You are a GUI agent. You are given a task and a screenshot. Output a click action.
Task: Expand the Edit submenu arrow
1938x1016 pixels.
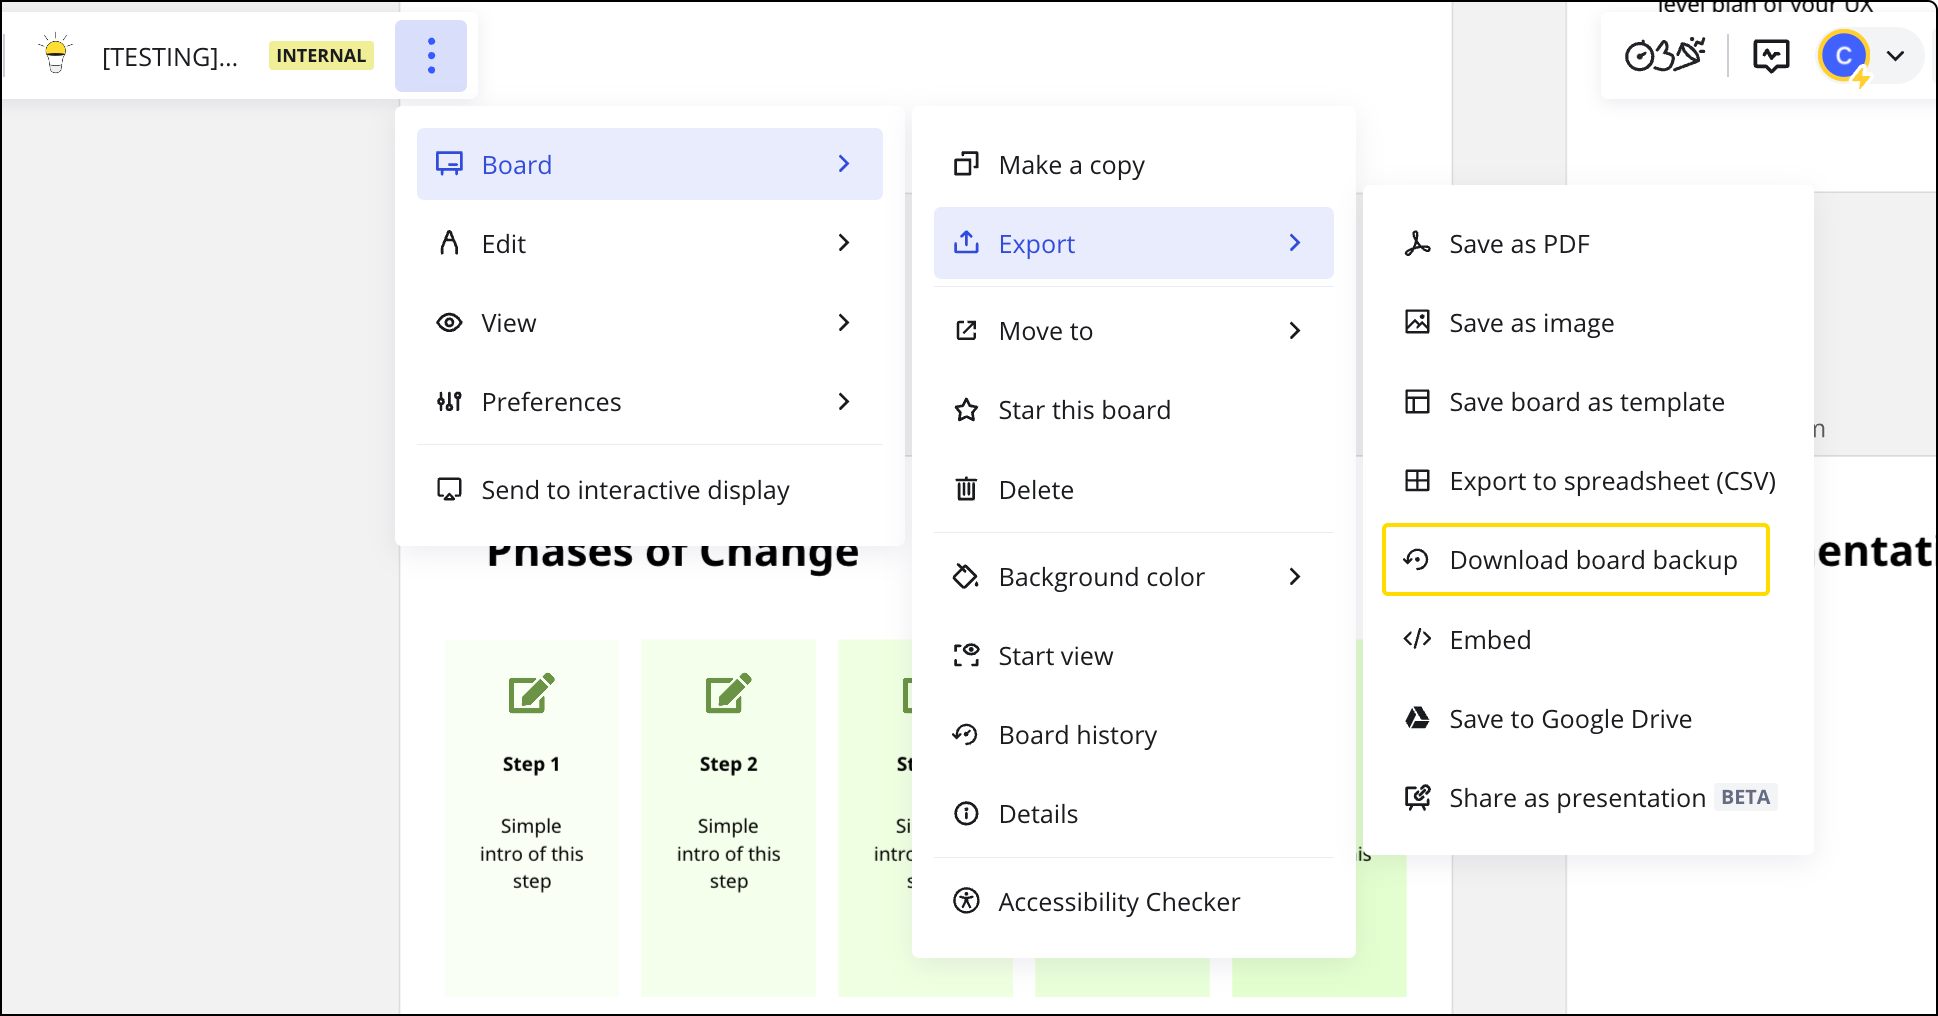[843, 243]
